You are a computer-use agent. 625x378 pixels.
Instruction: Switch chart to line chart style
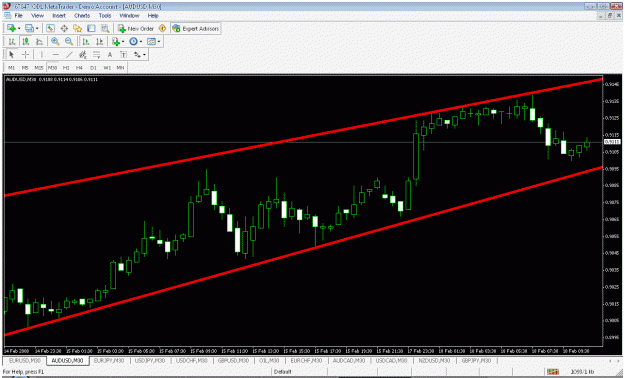point(39,41)
